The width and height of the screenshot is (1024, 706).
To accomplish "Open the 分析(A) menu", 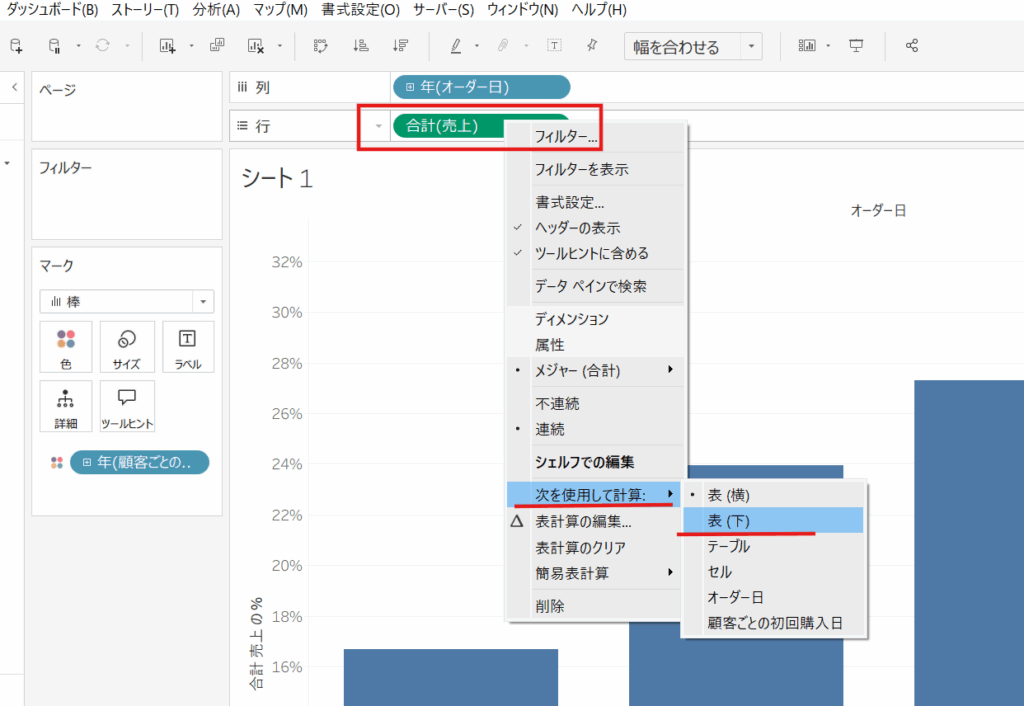I will tap(216, 10).
